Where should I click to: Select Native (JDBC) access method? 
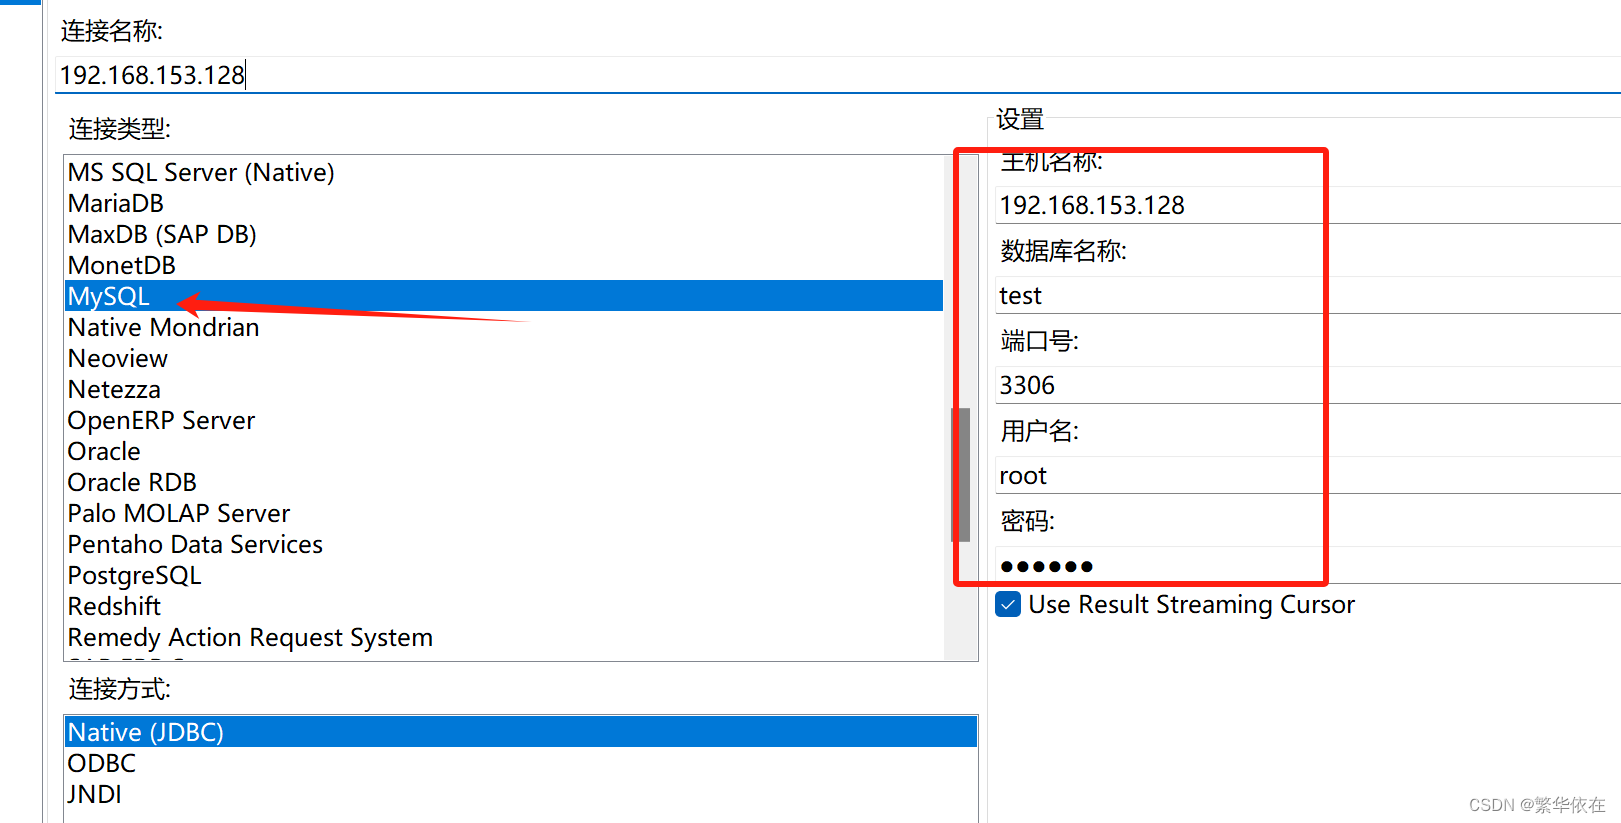pos(521,732)
